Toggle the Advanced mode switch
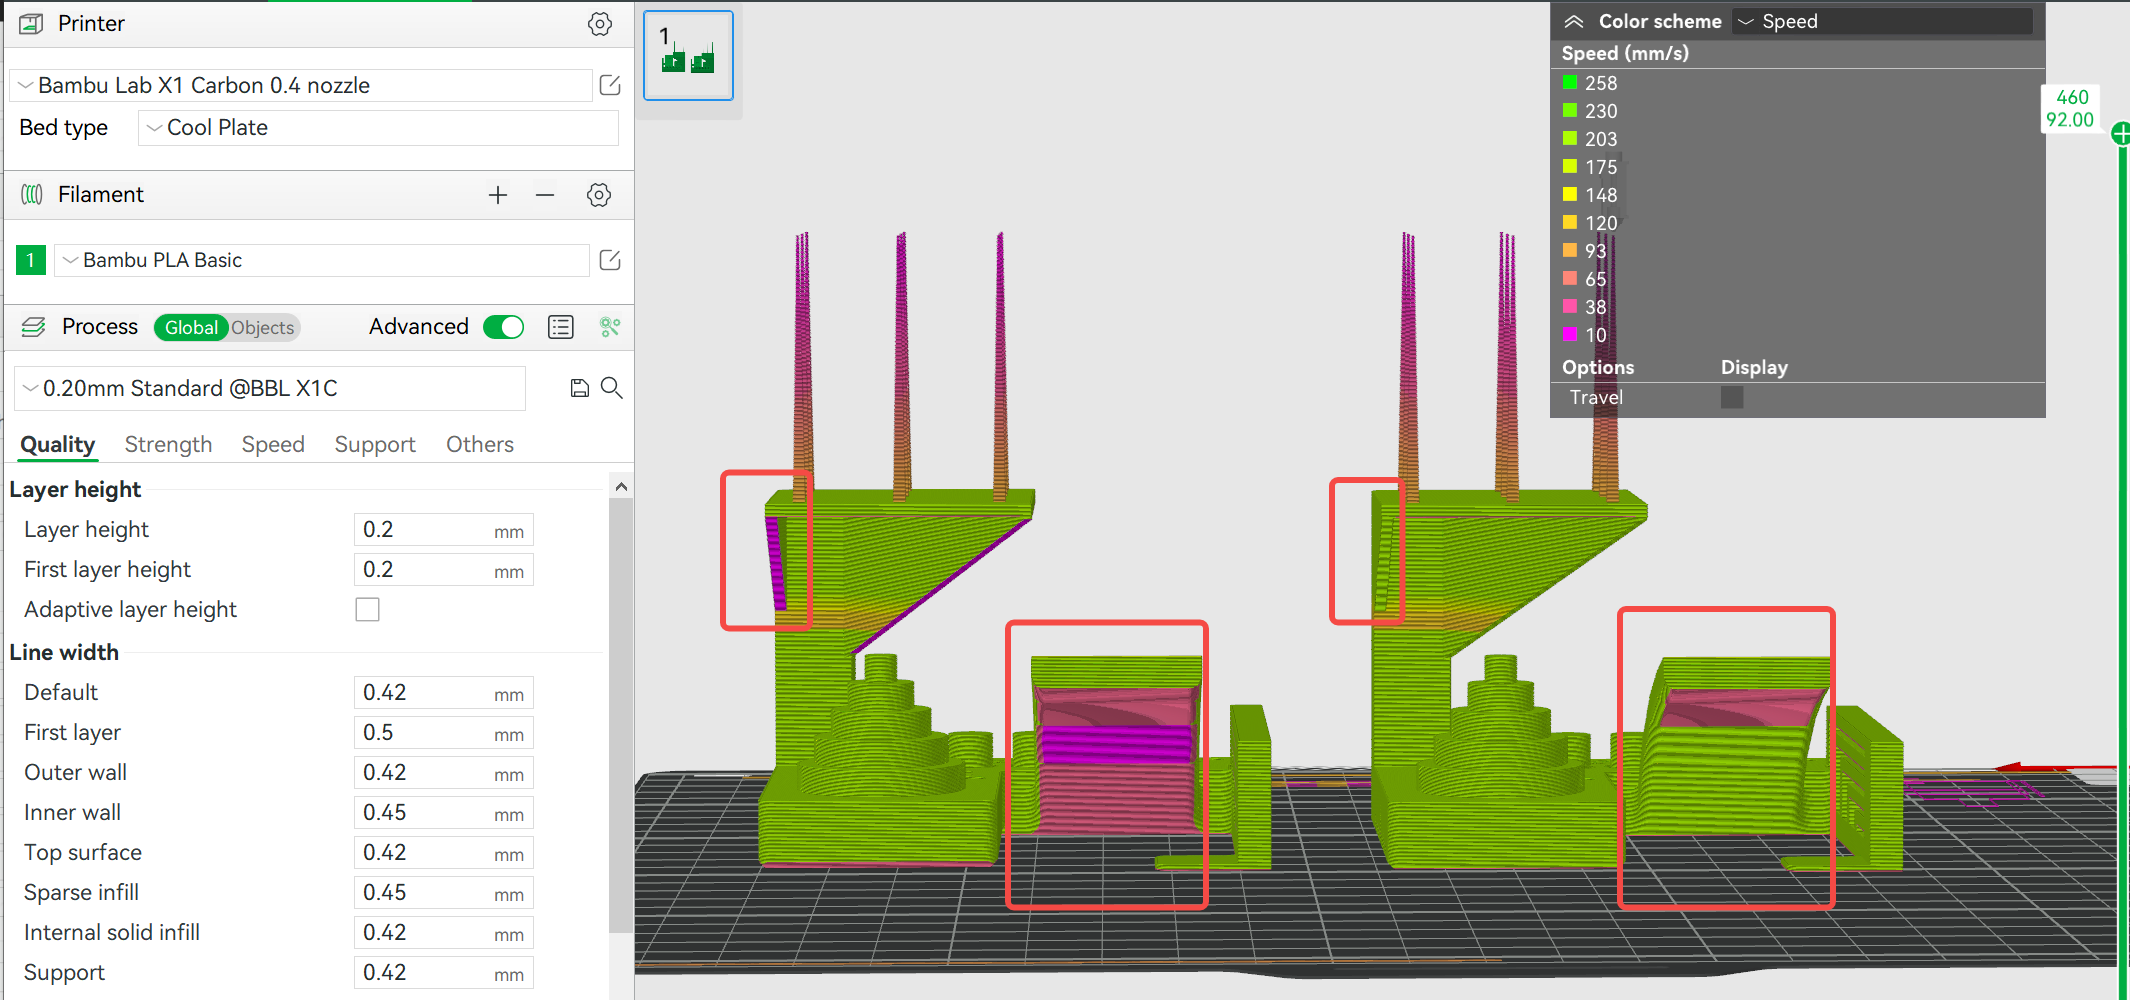 [504, 327]
